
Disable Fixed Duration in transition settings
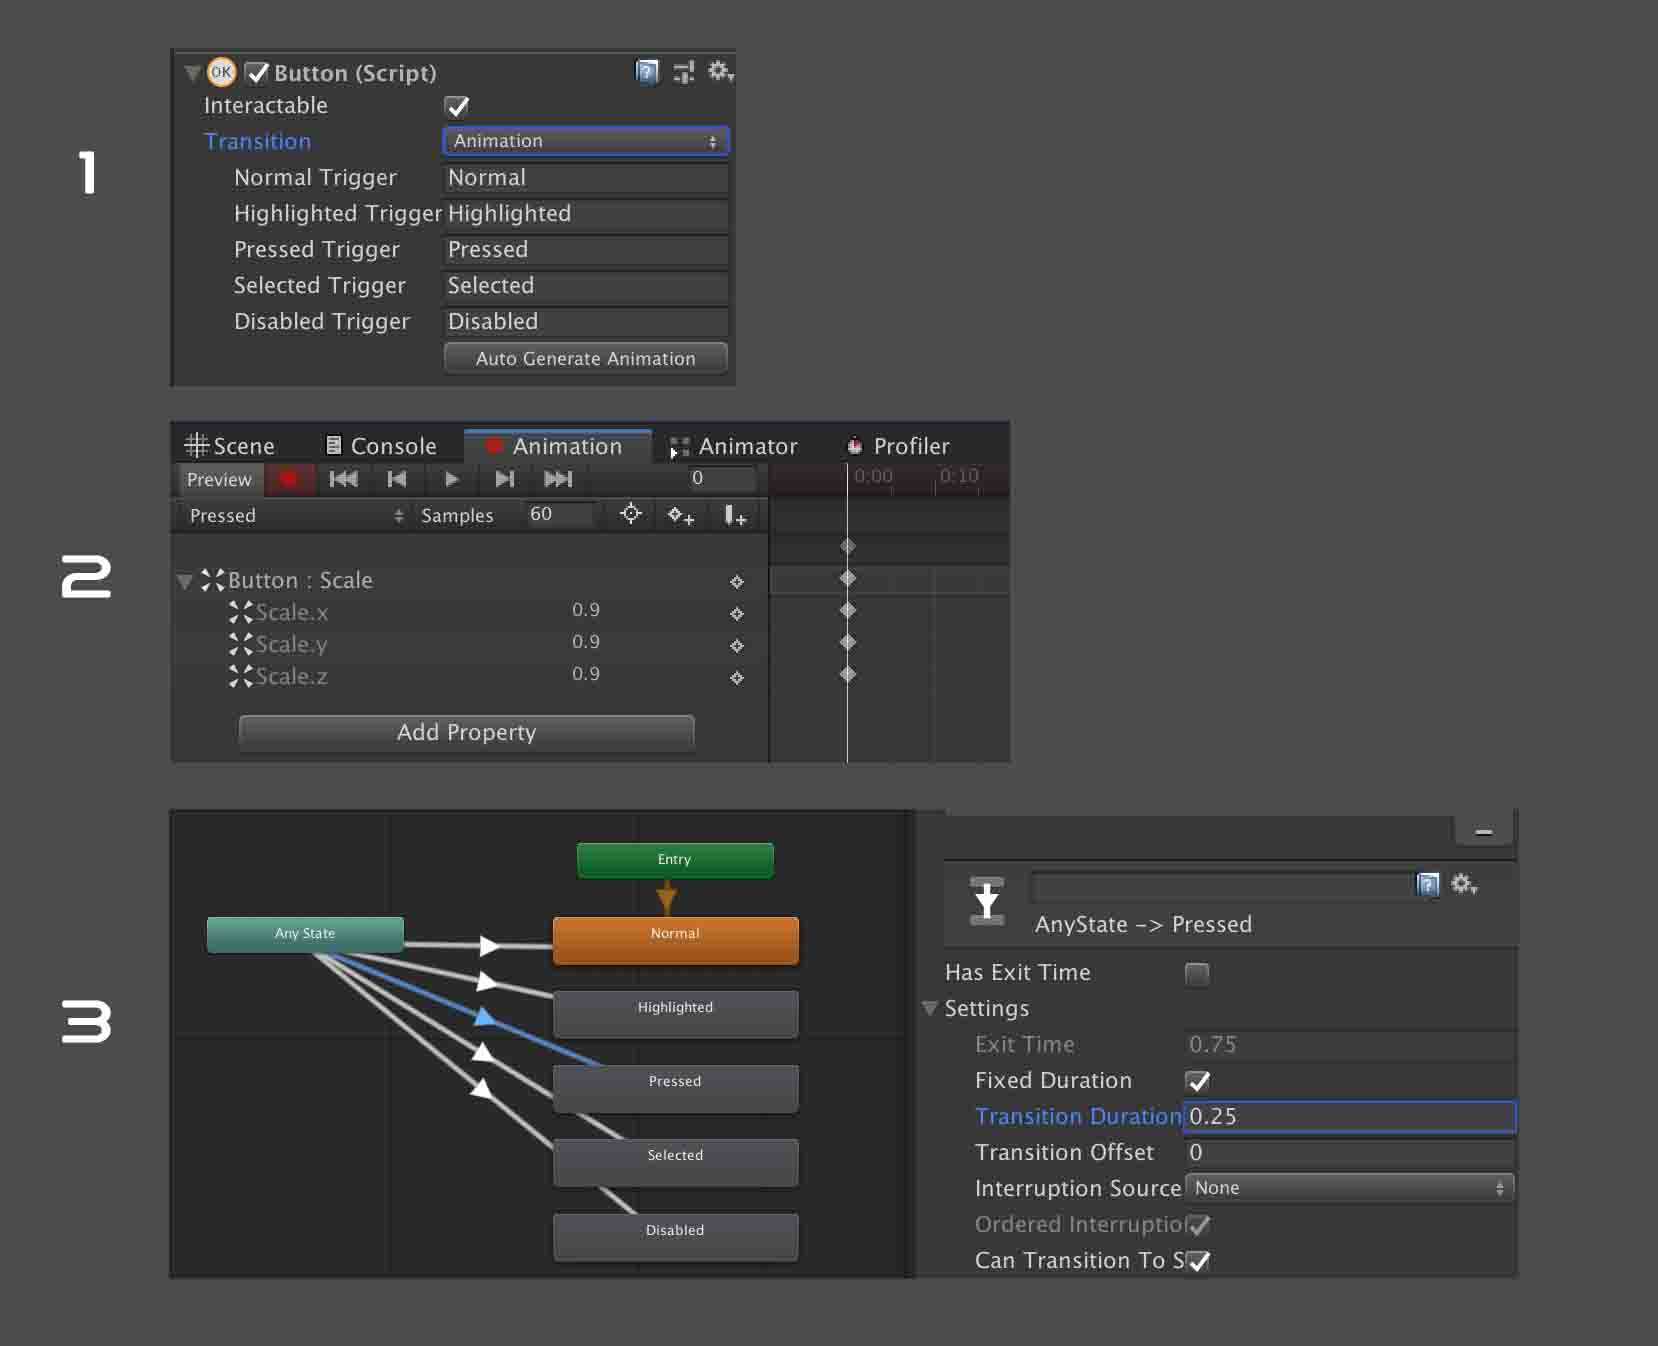tap(1197, 1081)
